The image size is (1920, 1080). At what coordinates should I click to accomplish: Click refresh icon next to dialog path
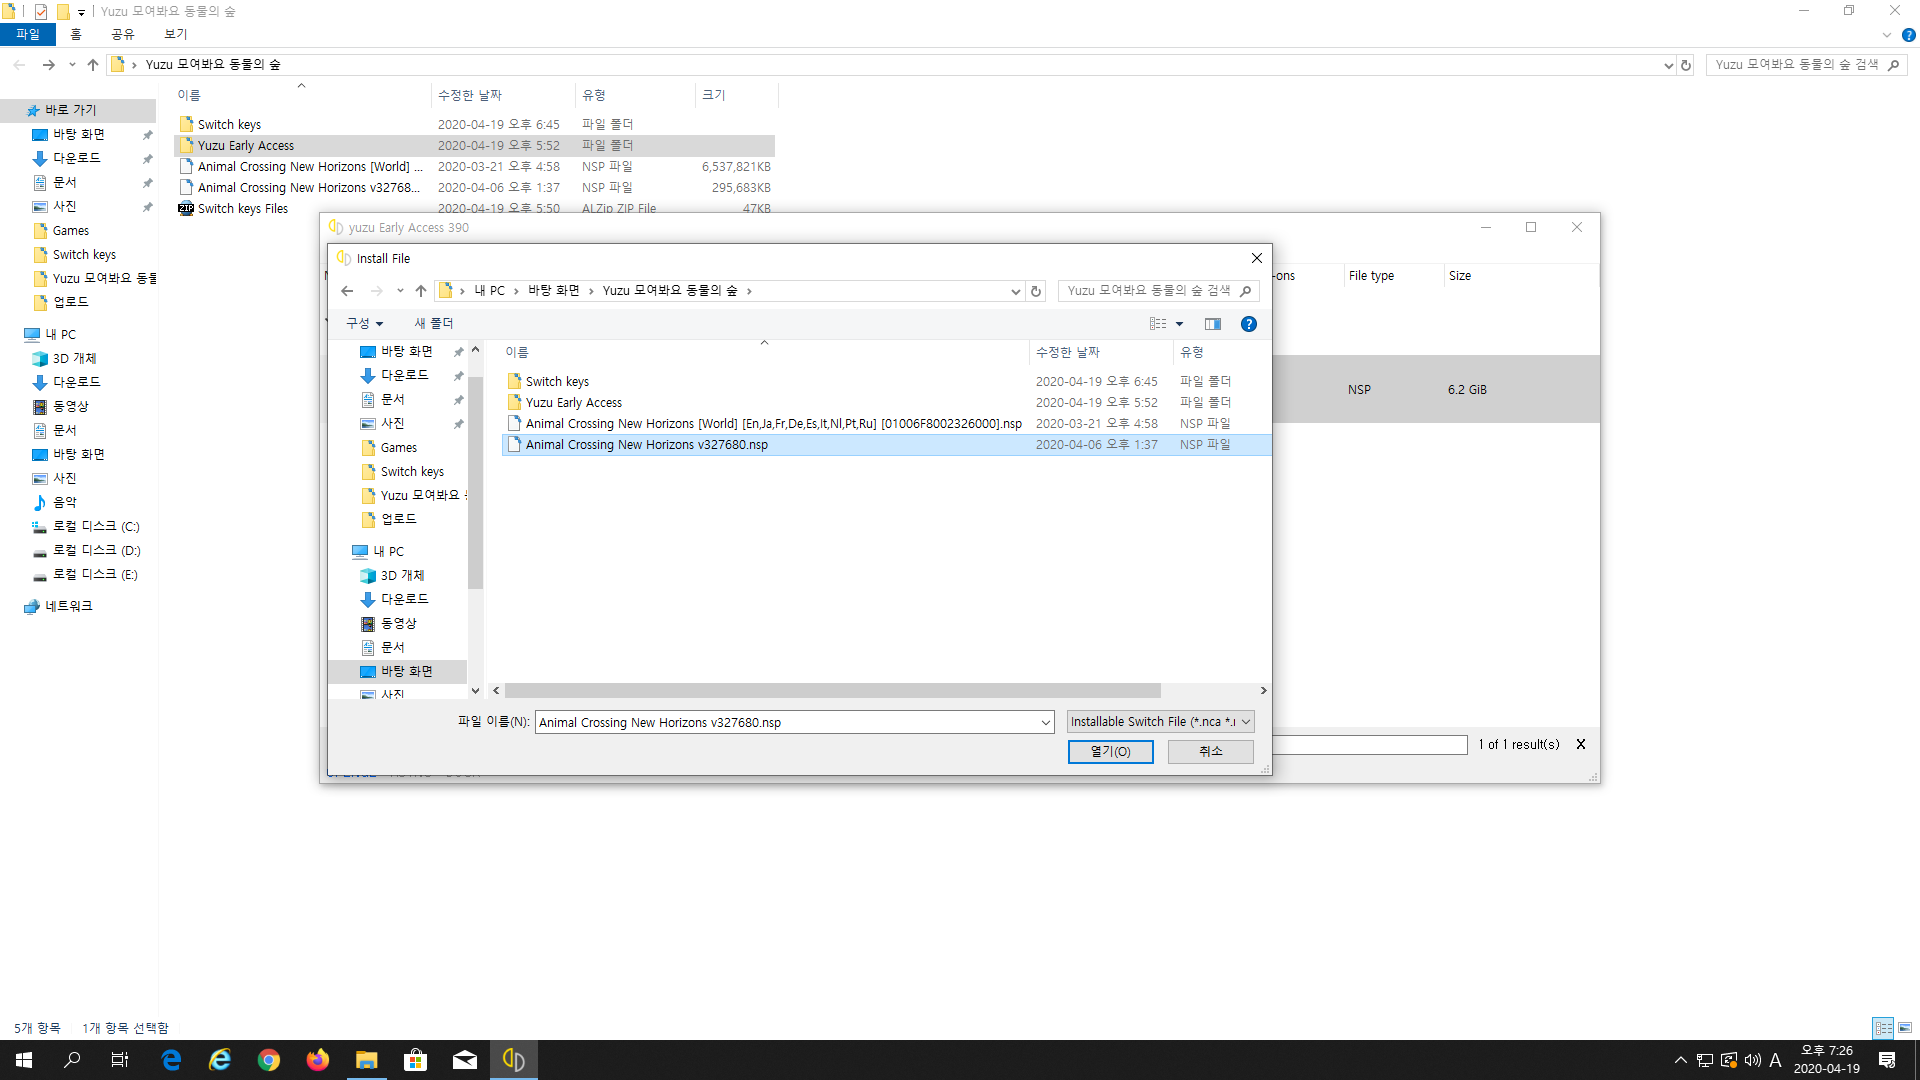[x=1036, y=291]
